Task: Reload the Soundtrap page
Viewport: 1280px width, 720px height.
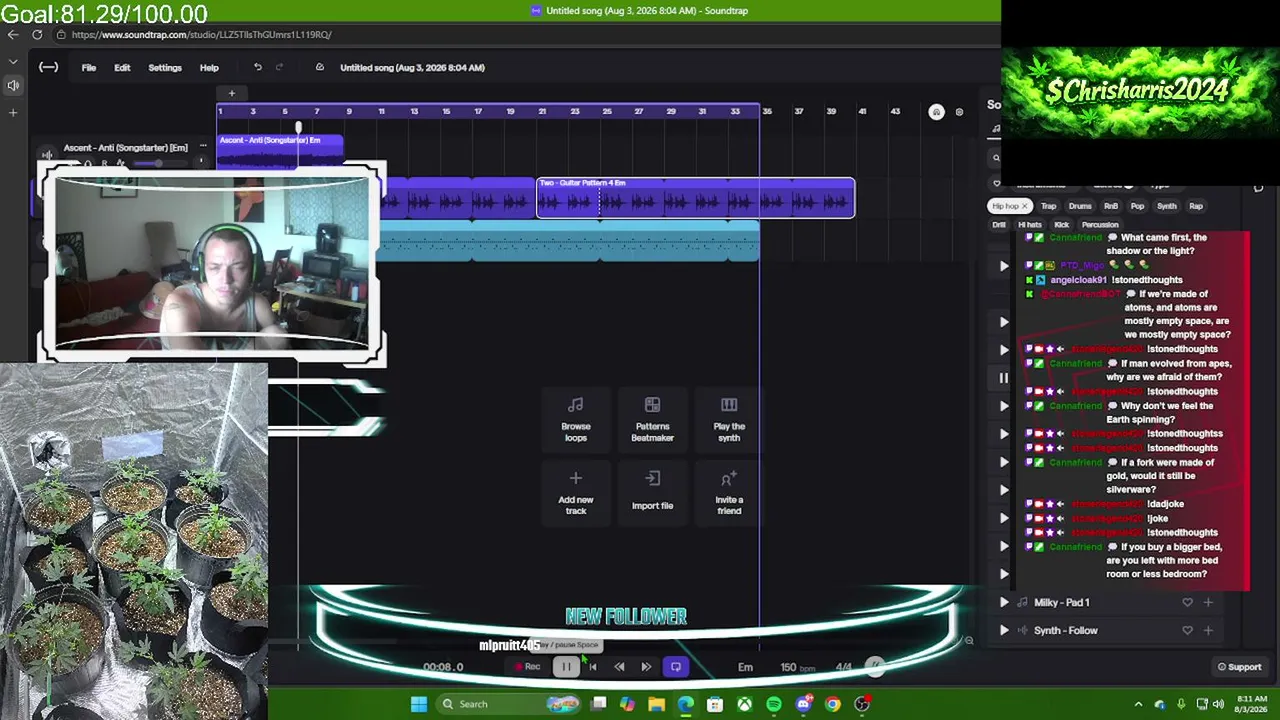Action: (37, 34)
